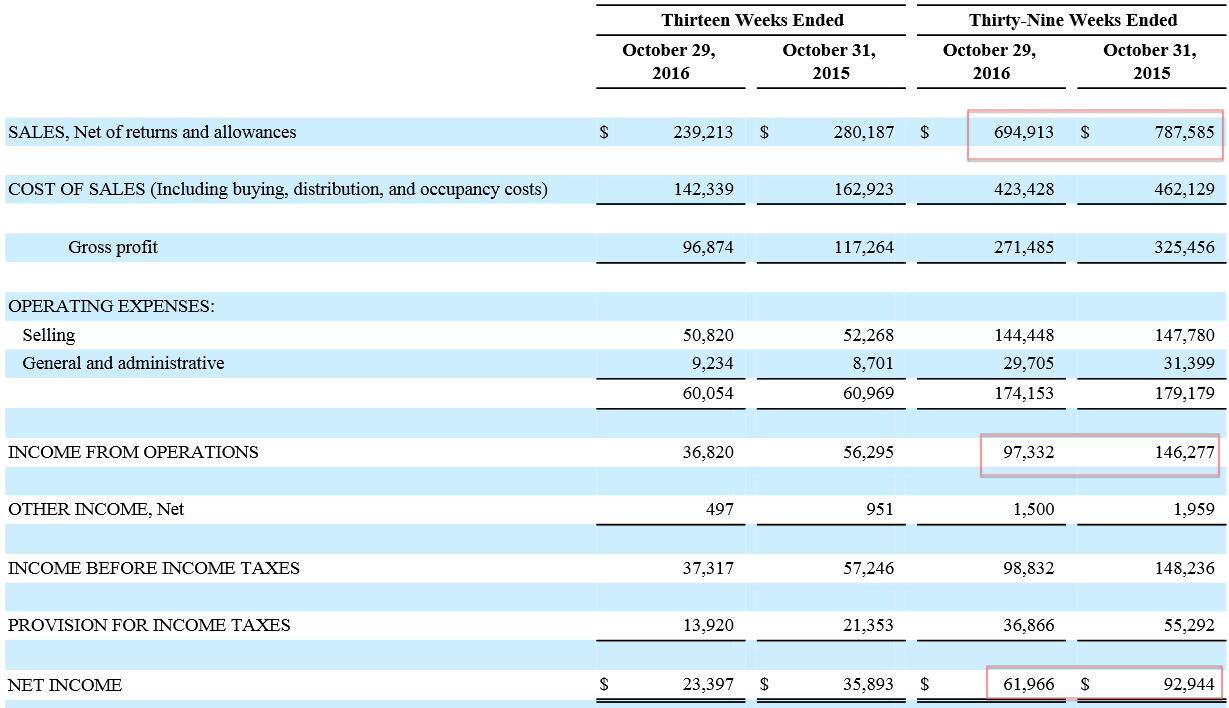
Task: Select the SALES, Net of returns row label
Action: pos(152,132)
